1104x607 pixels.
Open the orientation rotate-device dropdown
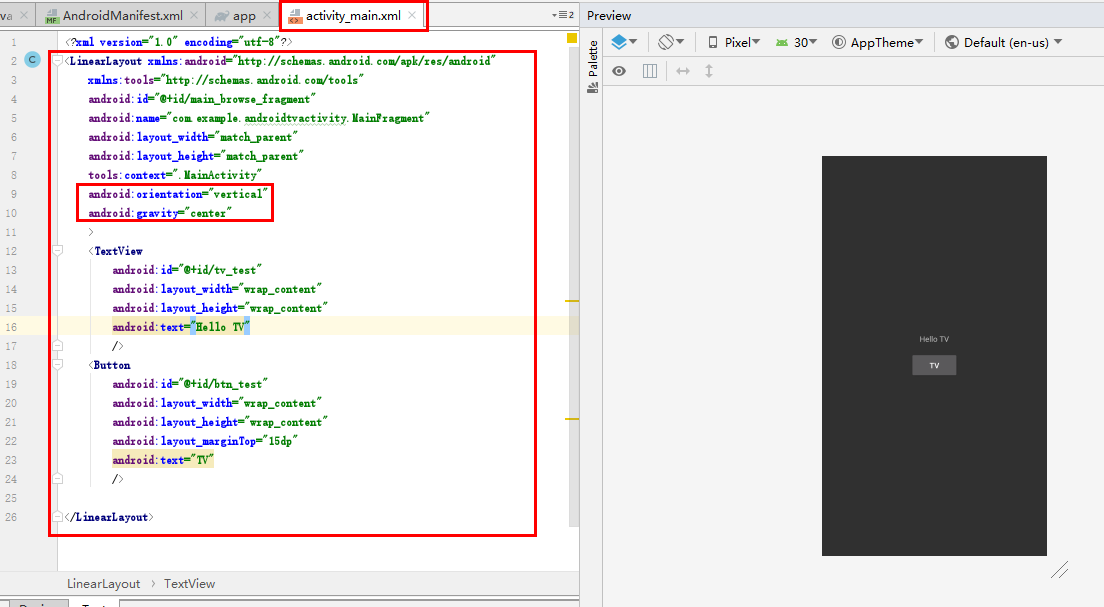click(x=671, y=42)
